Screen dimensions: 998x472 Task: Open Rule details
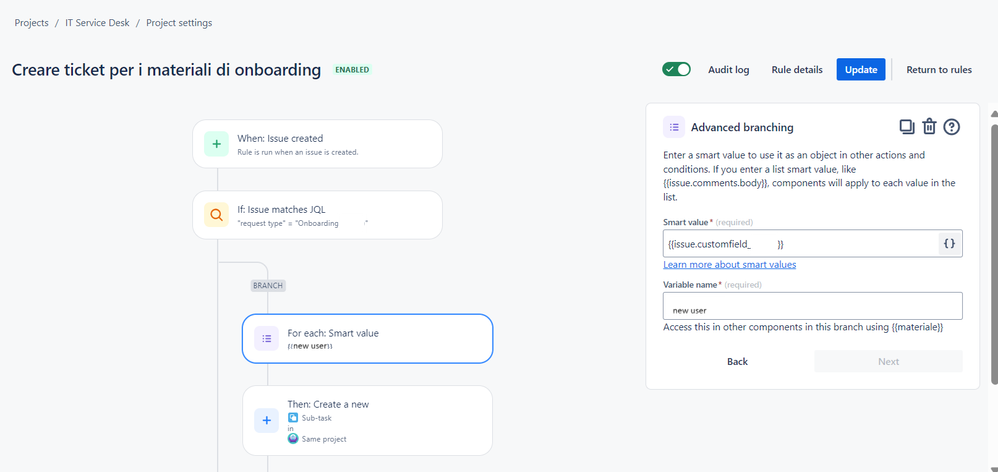click(797, 70)
